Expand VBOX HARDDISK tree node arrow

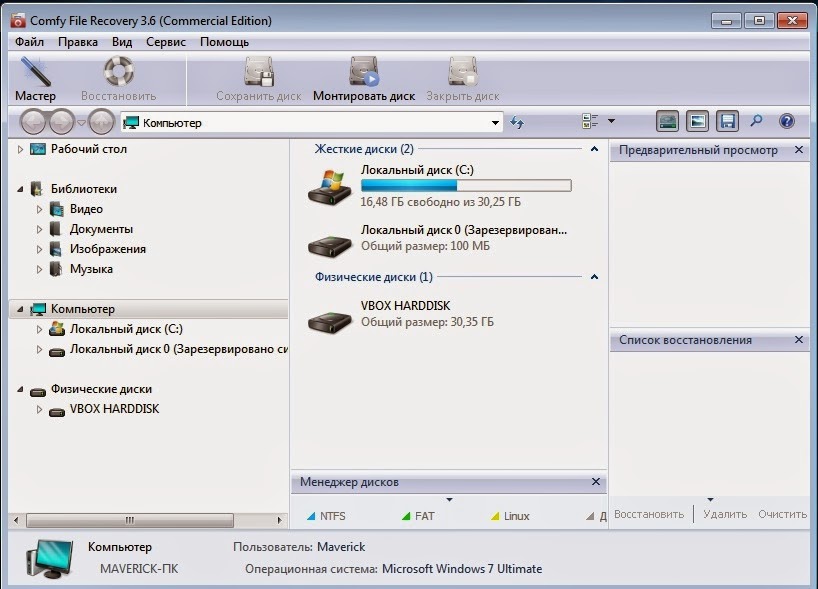point(39,410)
